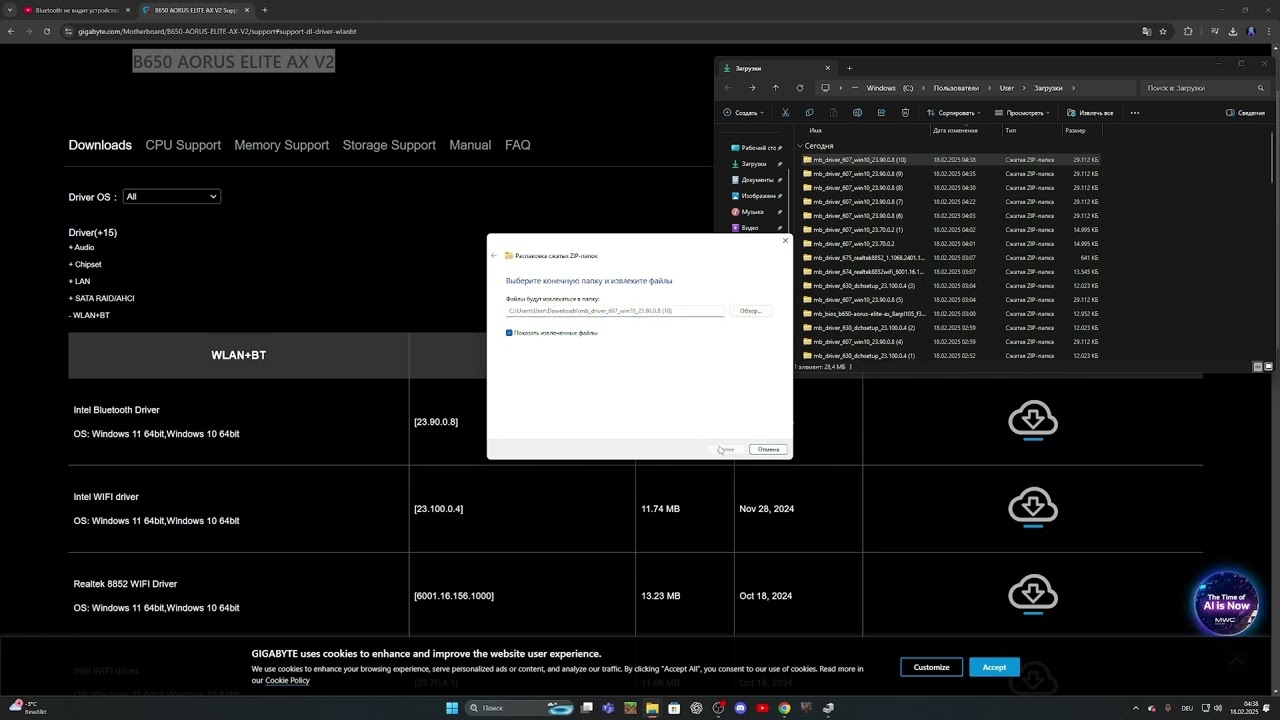Open the Storage Support tab
1280x720 pixels.
click(x=389, y=145)
